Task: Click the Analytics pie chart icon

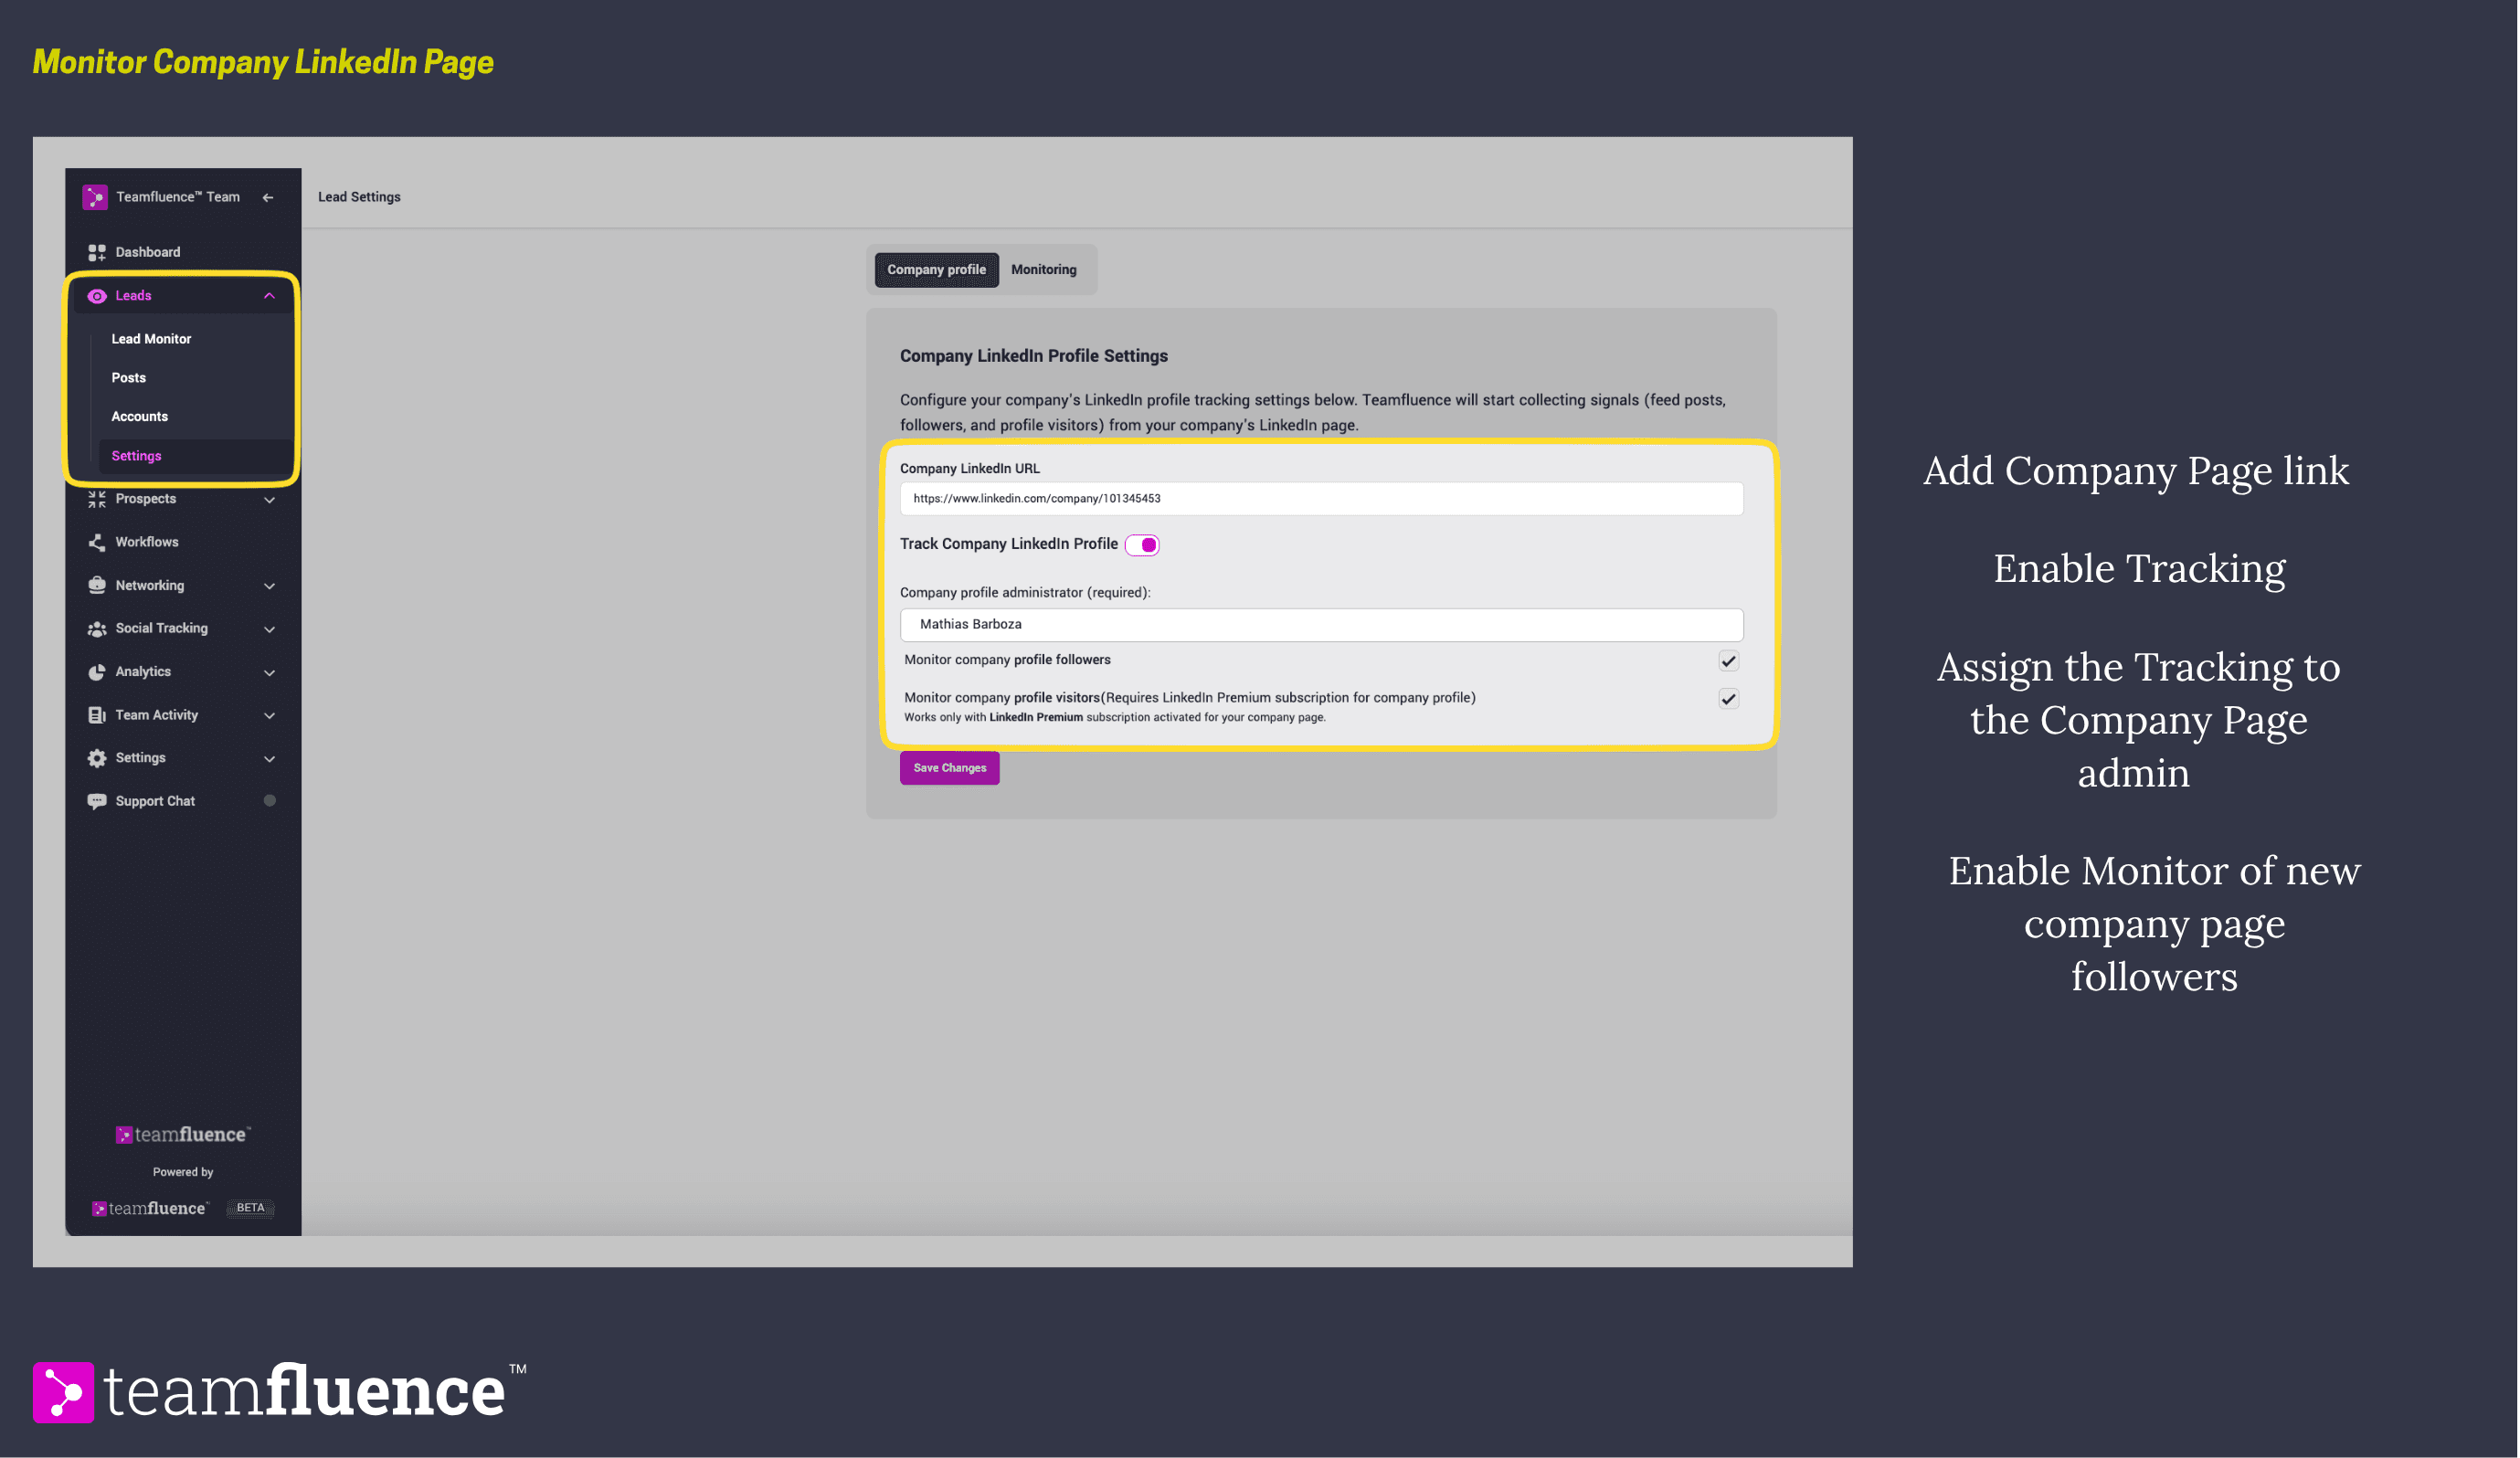Action: point(96,671)
